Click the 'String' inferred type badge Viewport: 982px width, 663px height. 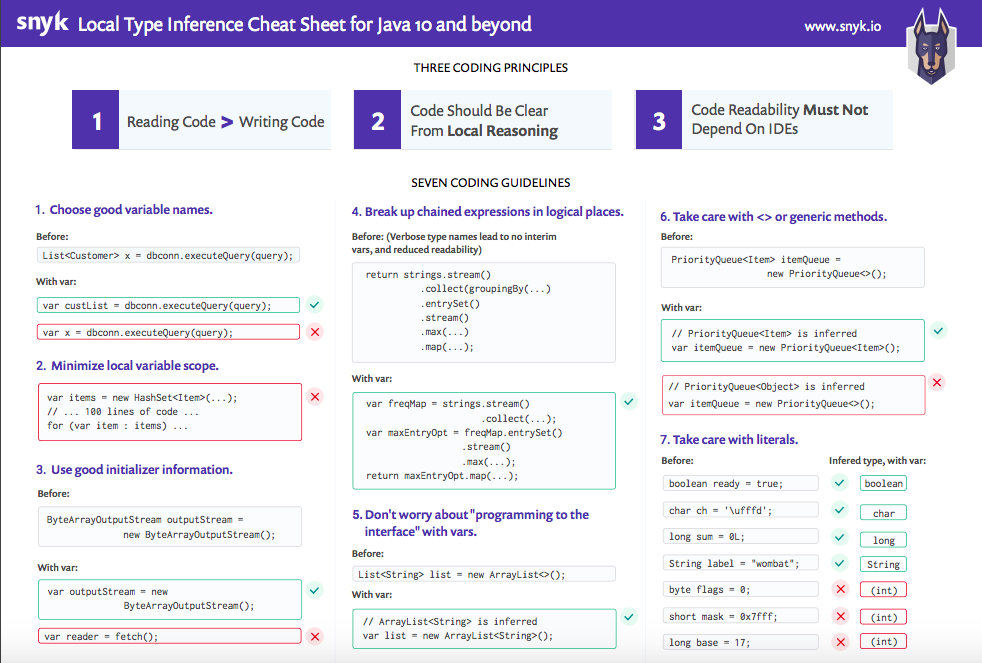click(883, 564)
